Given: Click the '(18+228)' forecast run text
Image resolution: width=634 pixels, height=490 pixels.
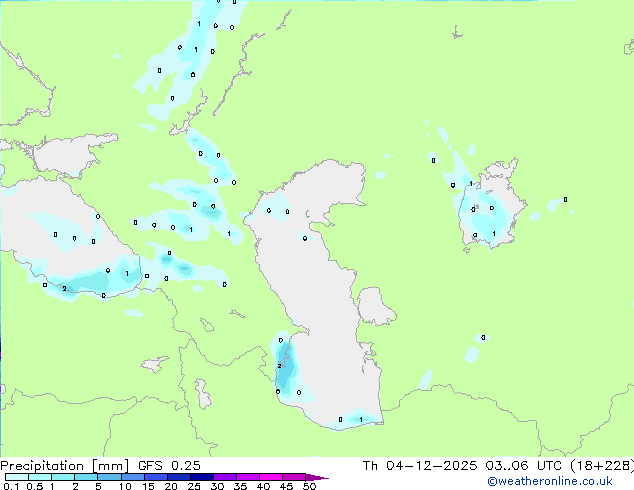Looking at the screenshot, I should (x=602, y=466).
